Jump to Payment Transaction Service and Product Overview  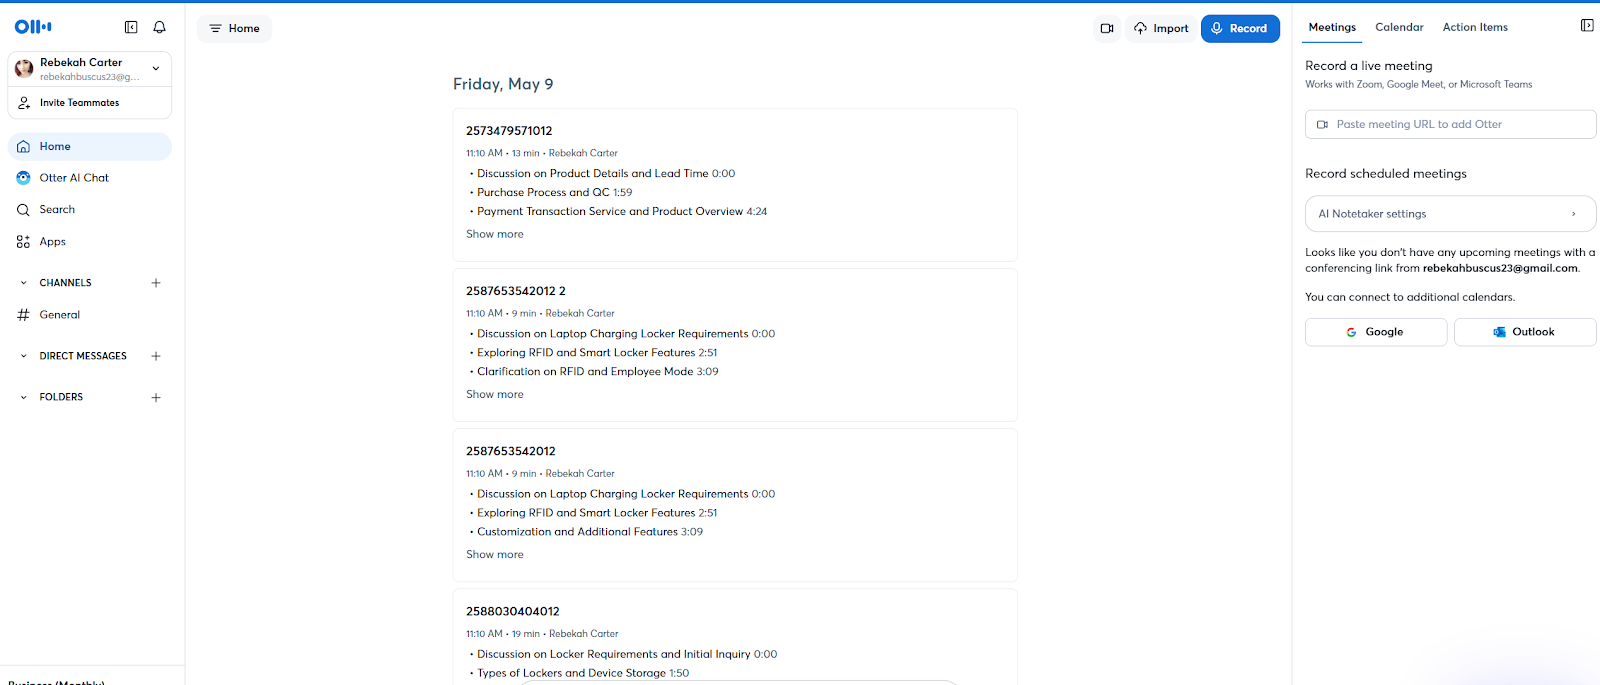pyautogui.click(x=622, y=211)
